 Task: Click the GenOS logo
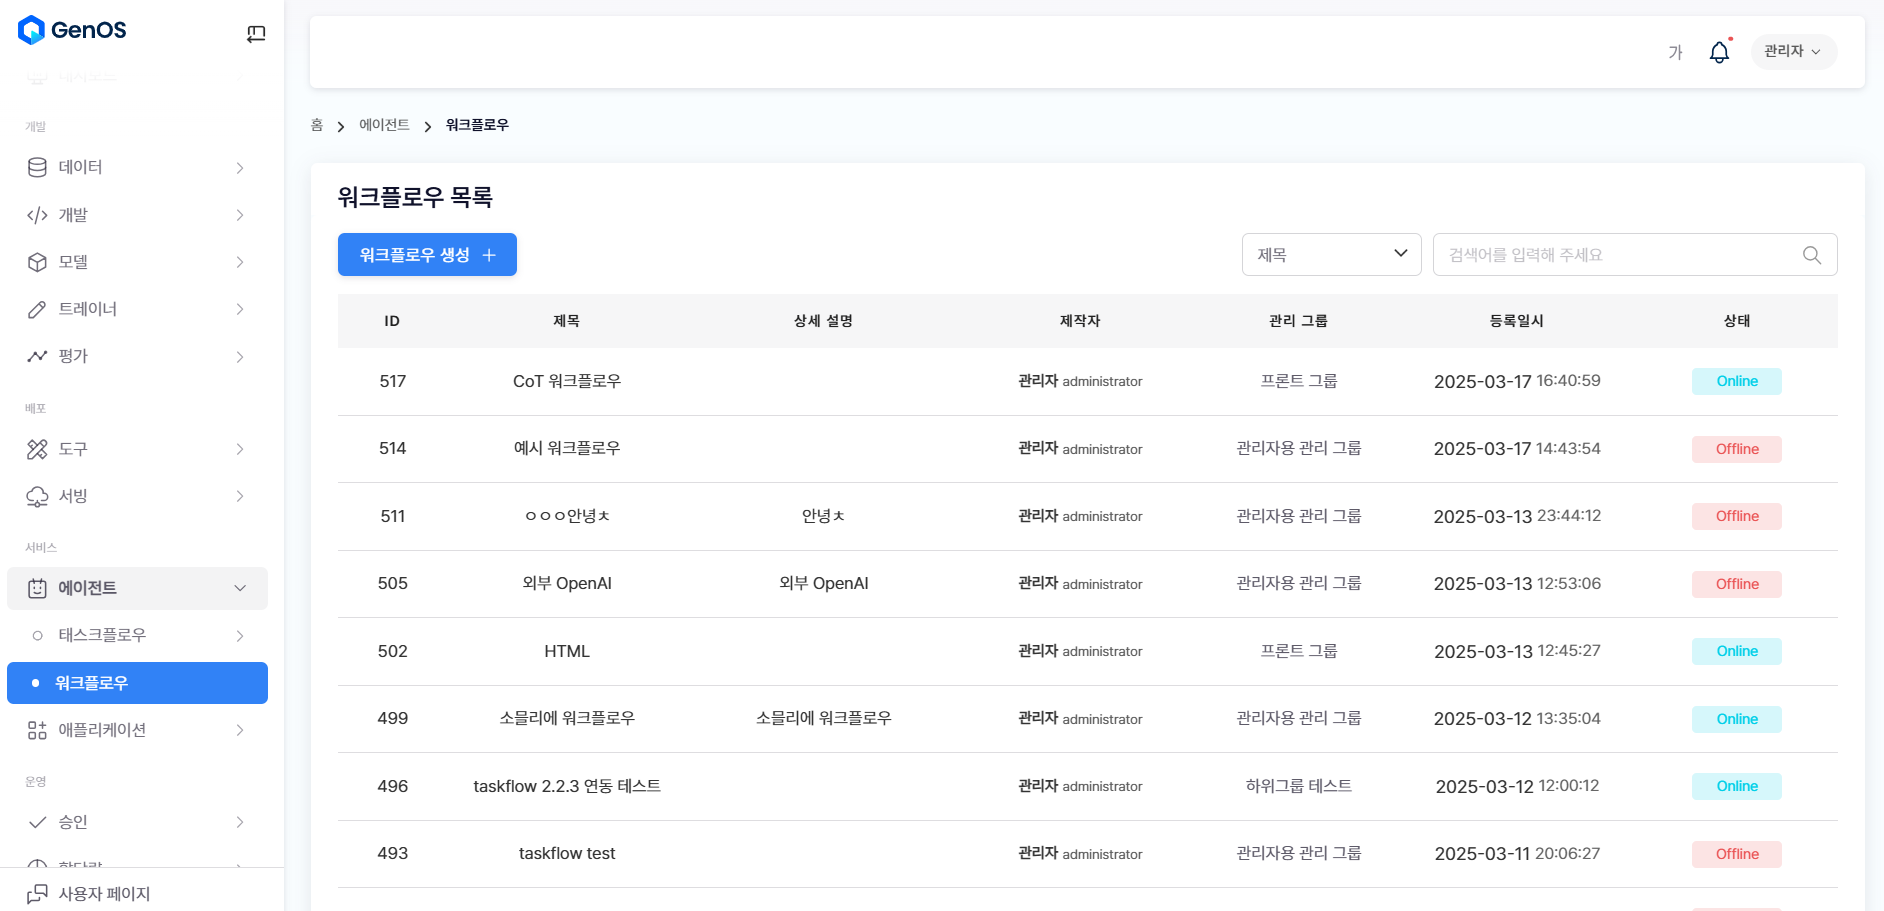point(73,30)
